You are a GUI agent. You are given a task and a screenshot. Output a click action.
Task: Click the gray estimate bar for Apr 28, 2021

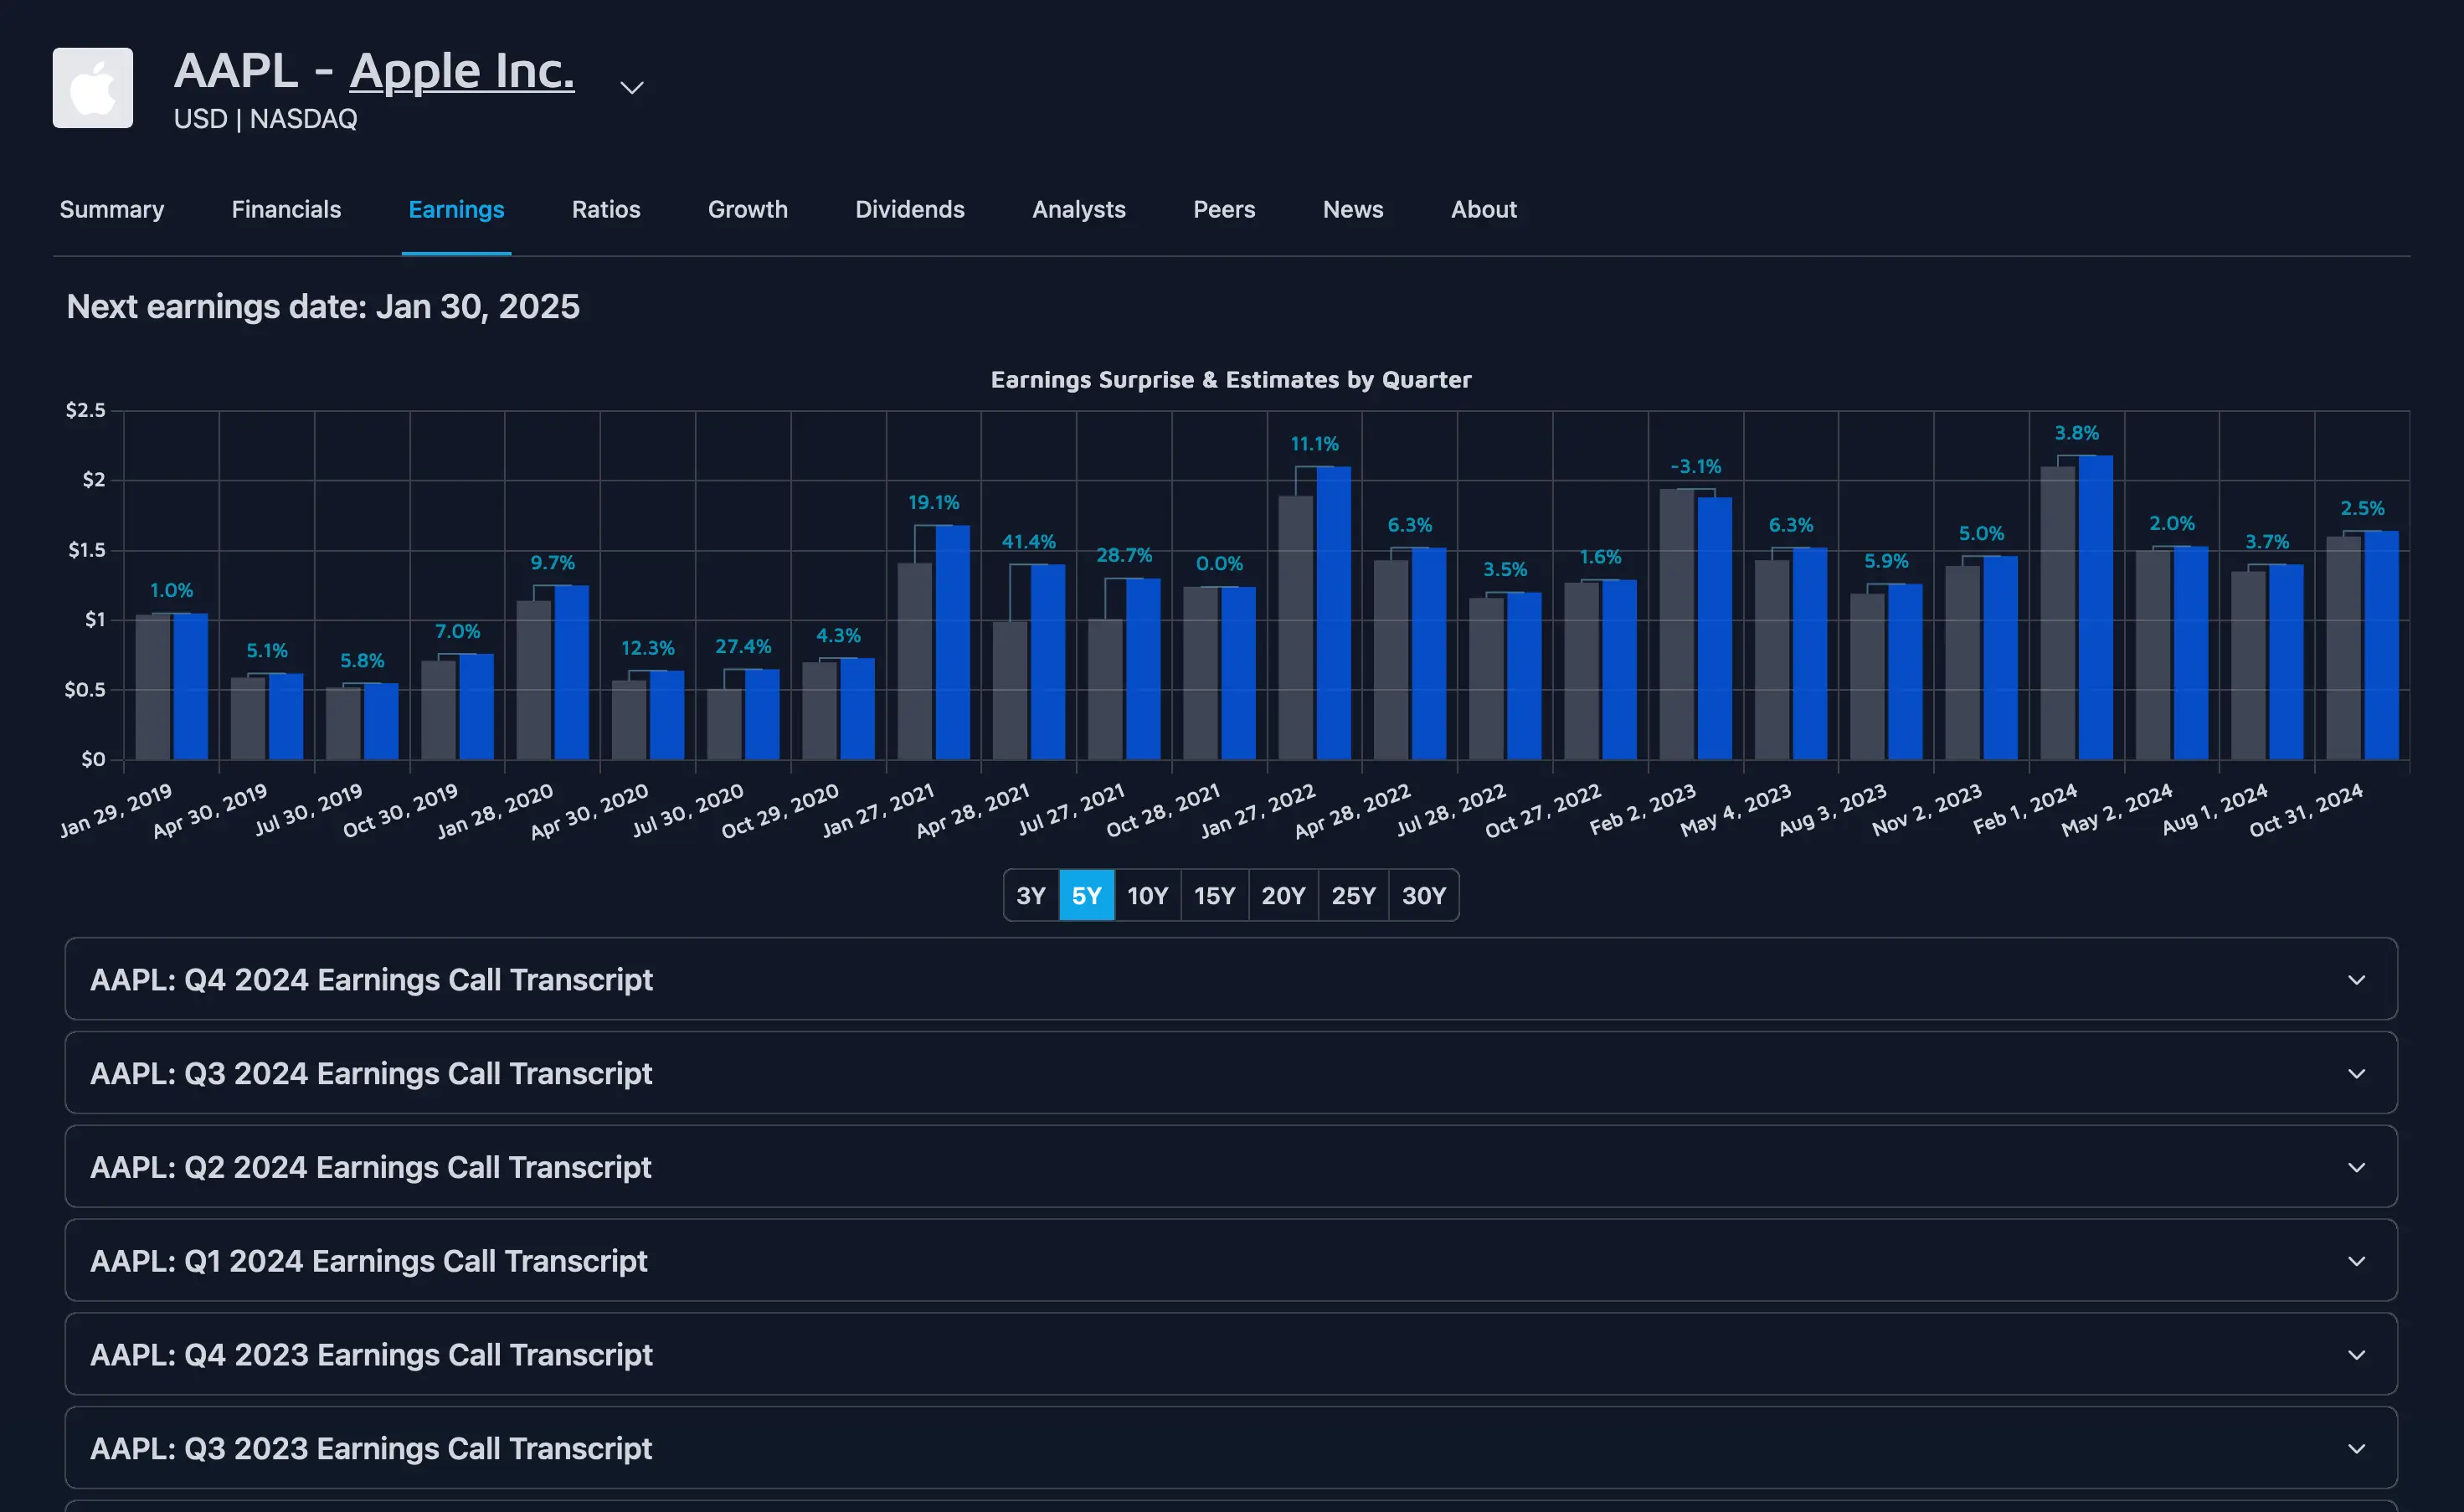point(1010,690)
